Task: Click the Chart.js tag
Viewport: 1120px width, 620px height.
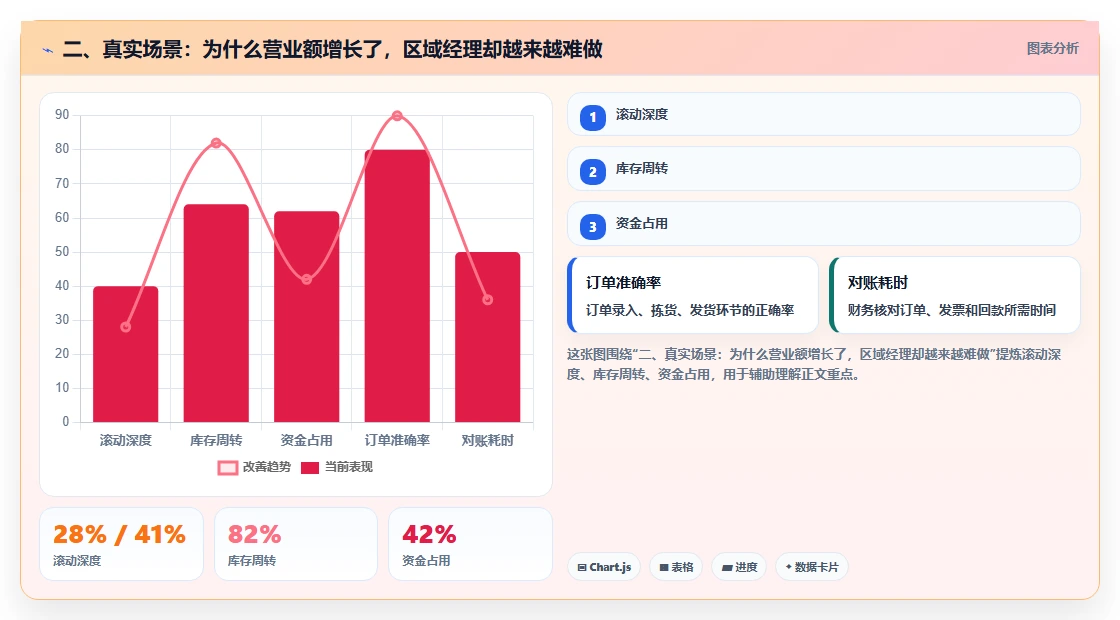Action: click(x=604, y=567)
